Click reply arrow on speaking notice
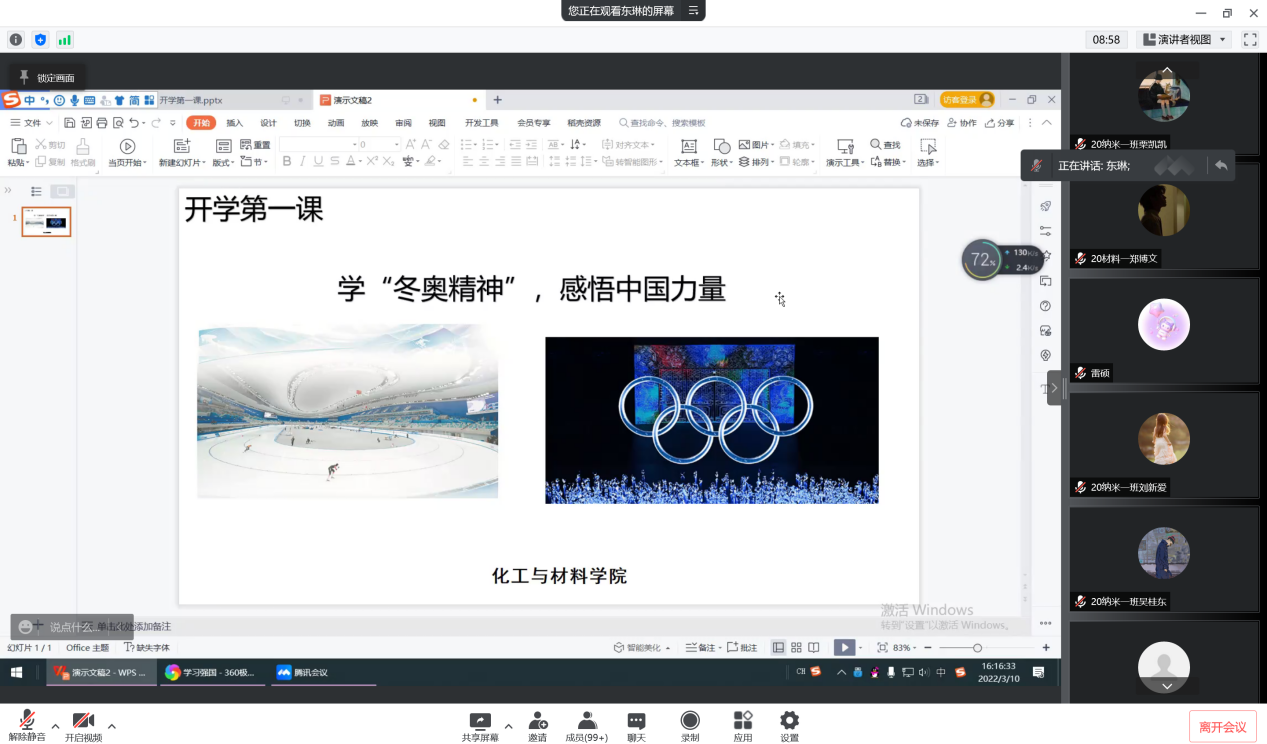 [x=1220, y=166]
